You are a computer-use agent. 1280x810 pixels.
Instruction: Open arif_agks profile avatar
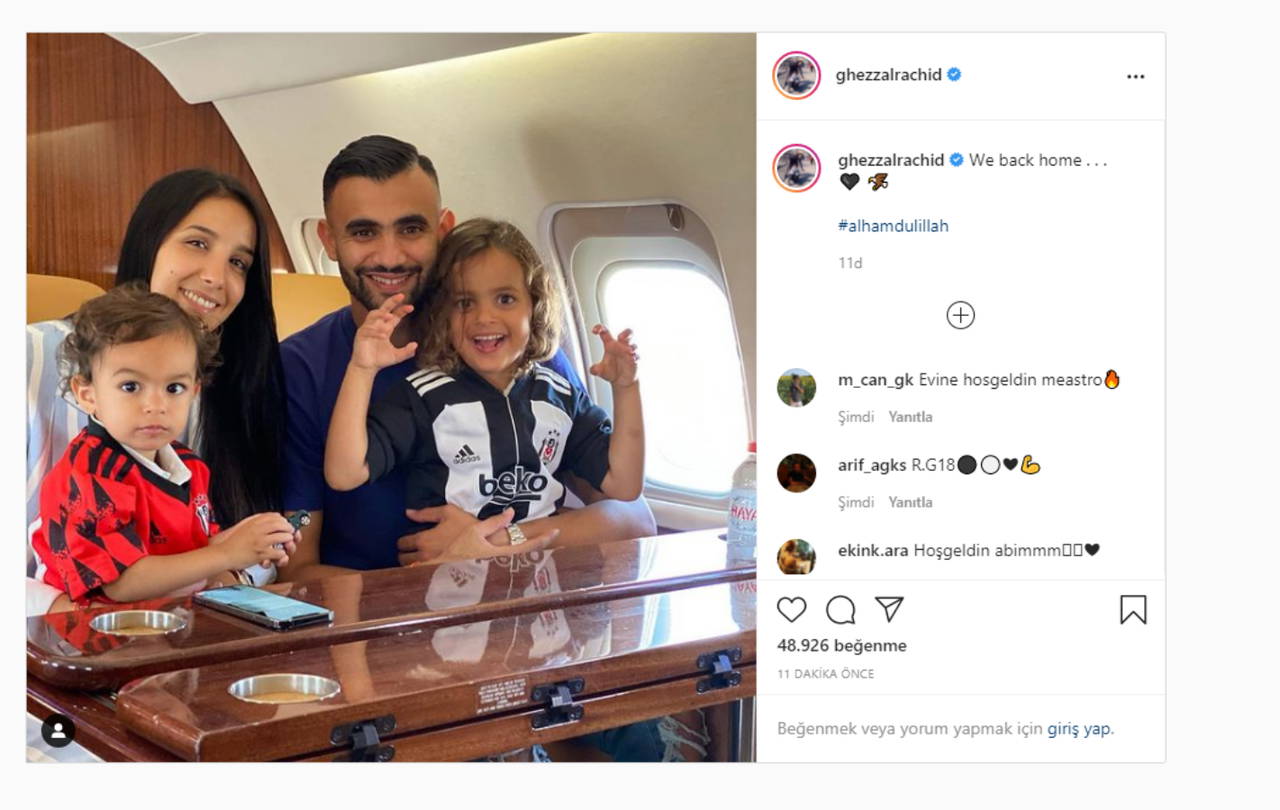click(x=796, y=473)
